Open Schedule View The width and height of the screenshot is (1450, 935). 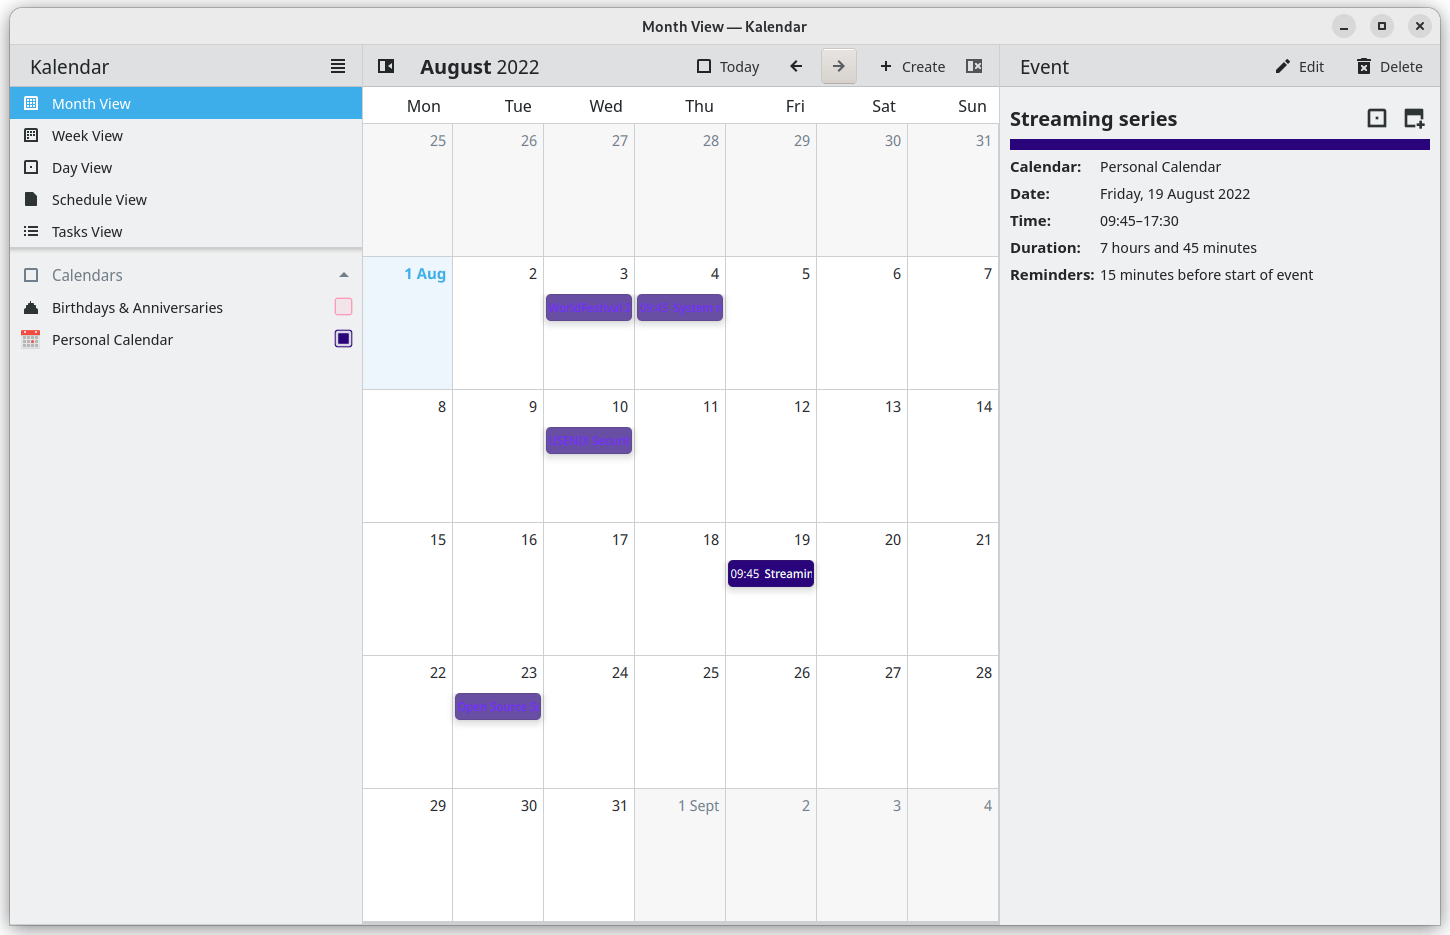click(186, 199)
